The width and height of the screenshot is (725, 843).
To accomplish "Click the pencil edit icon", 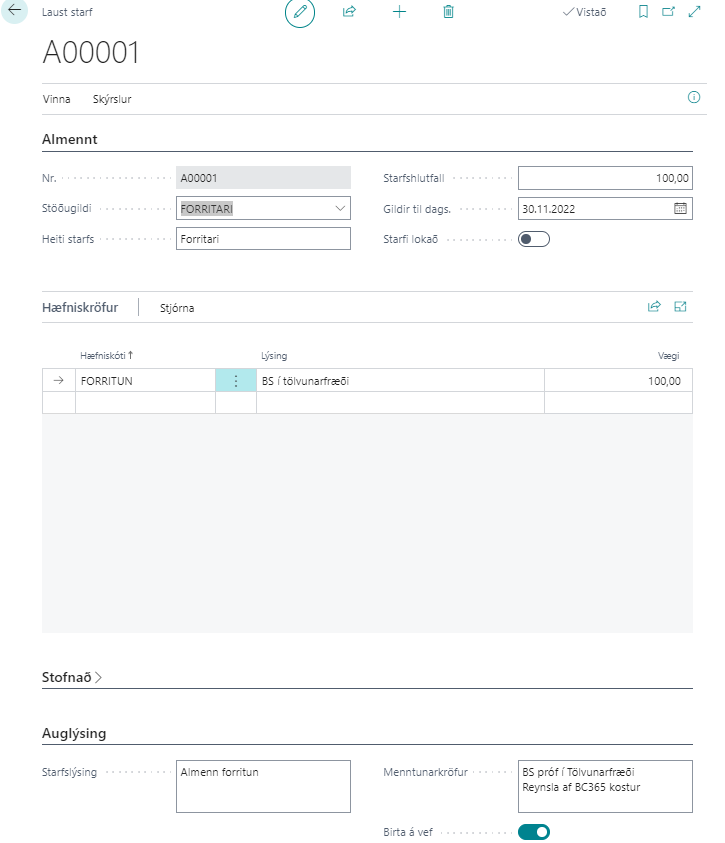I will click(299, 12).
